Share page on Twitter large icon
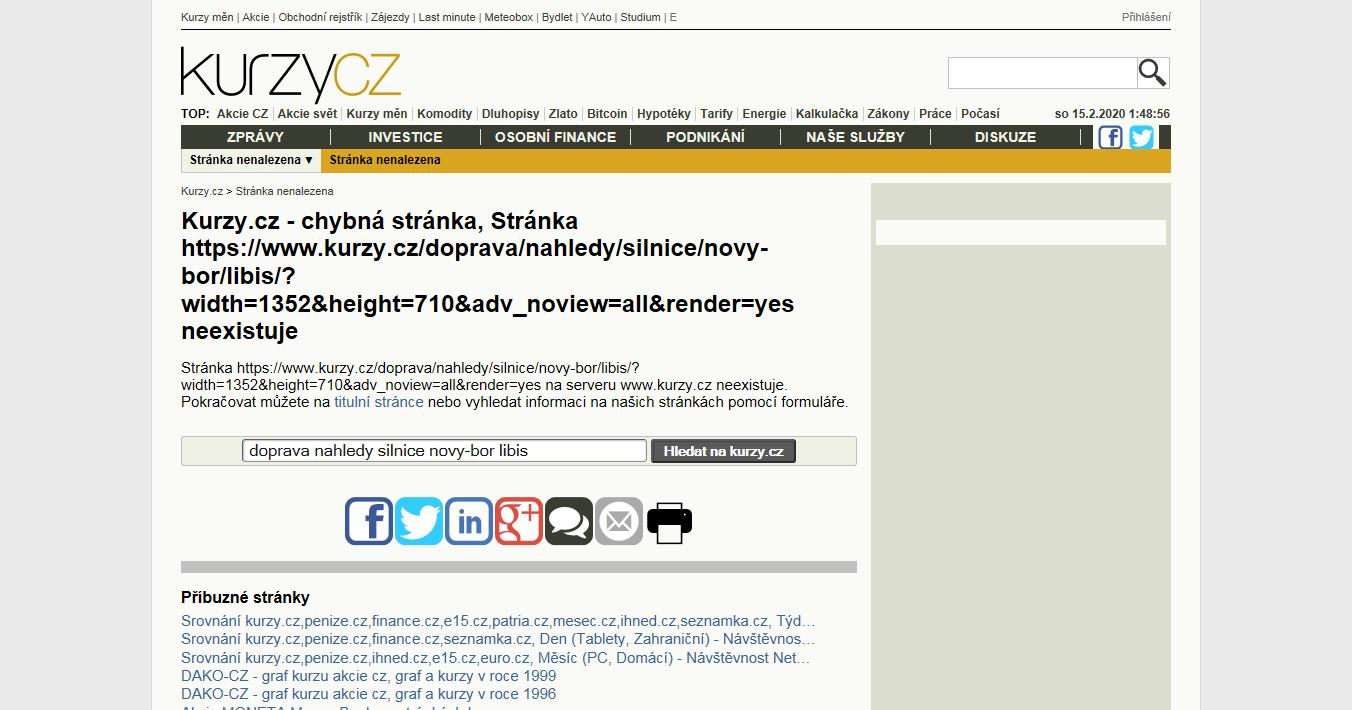This screenshot has width=1352, height=710. coord(419,521)
